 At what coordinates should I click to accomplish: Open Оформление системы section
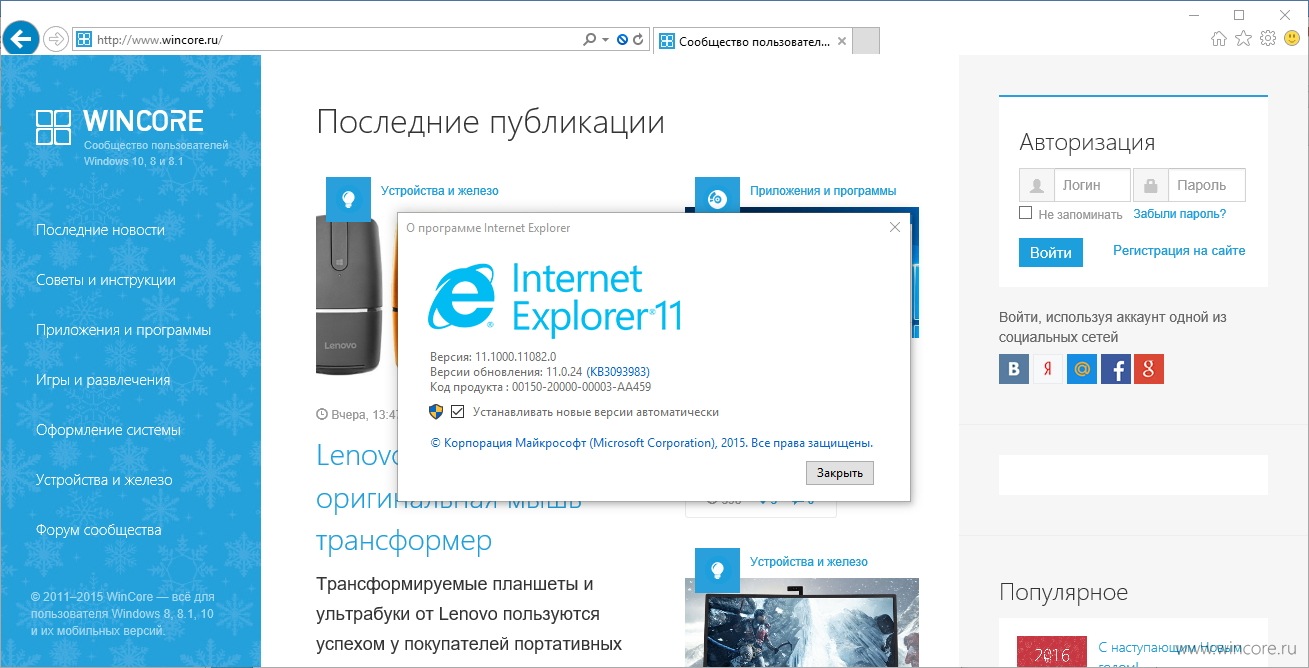coord(108,430)
